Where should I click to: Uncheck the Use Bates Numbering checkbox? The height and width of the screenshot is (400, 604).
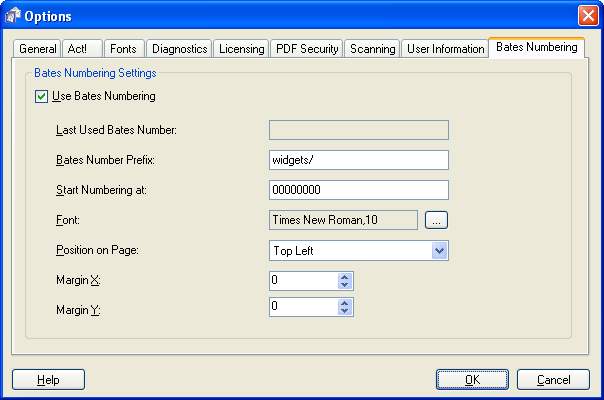(41, 97)
